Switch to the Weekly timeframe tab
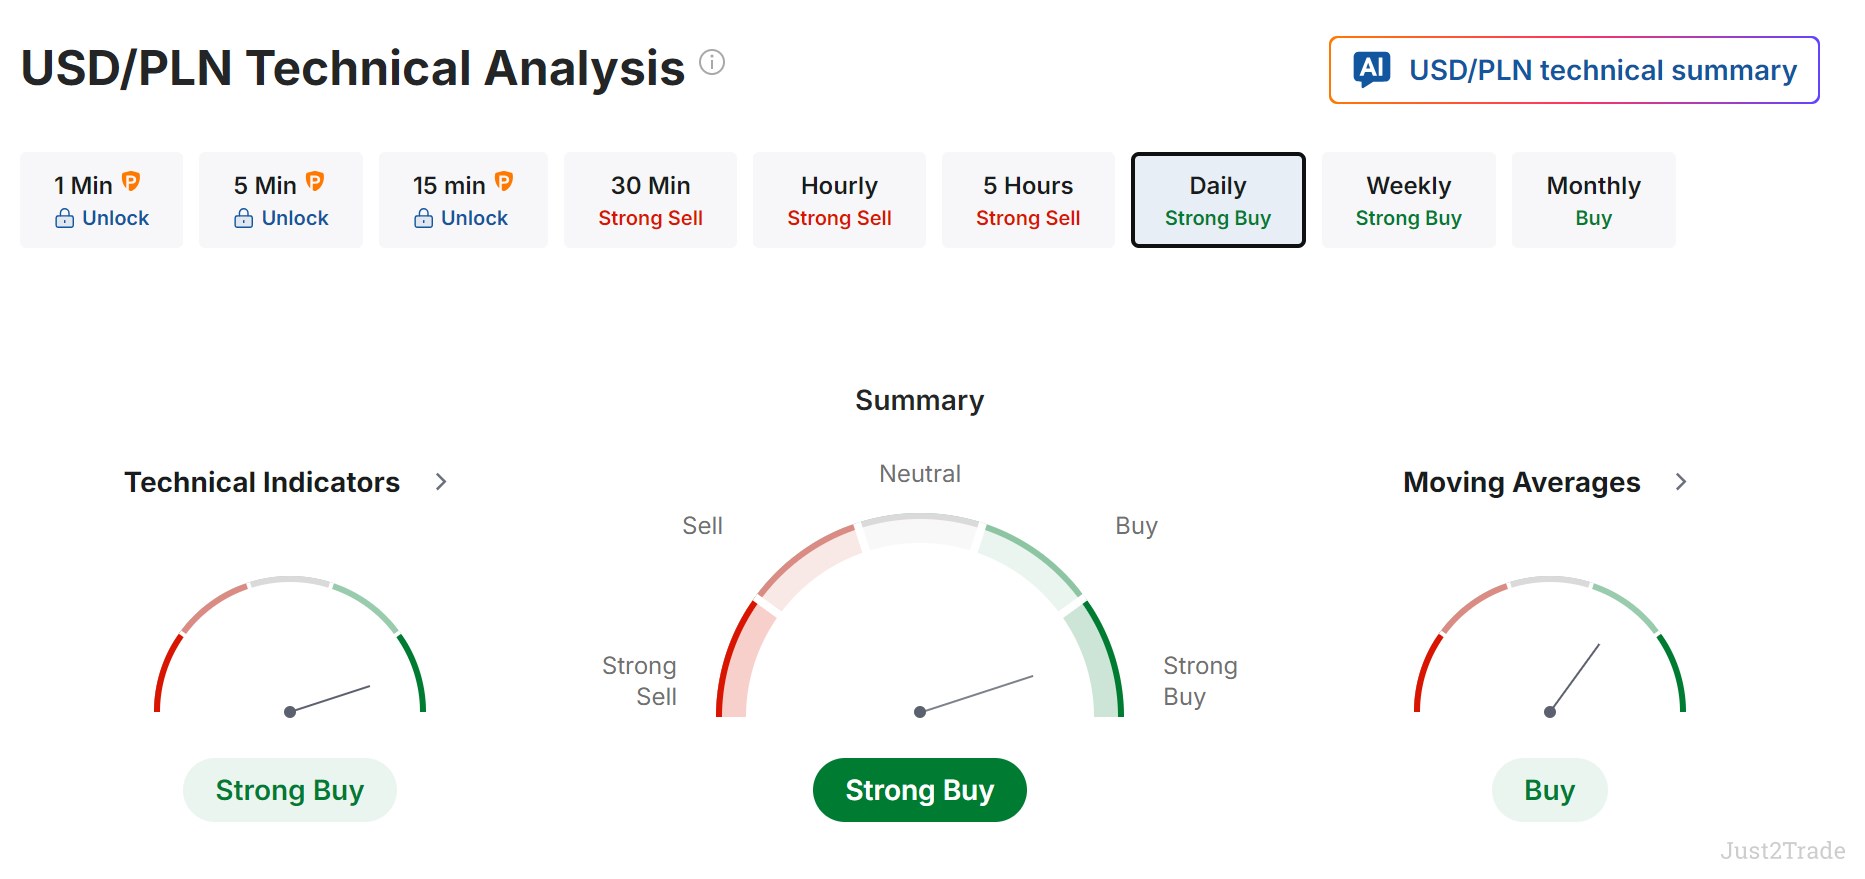 pyautogui.click(x=1409, y=200)
